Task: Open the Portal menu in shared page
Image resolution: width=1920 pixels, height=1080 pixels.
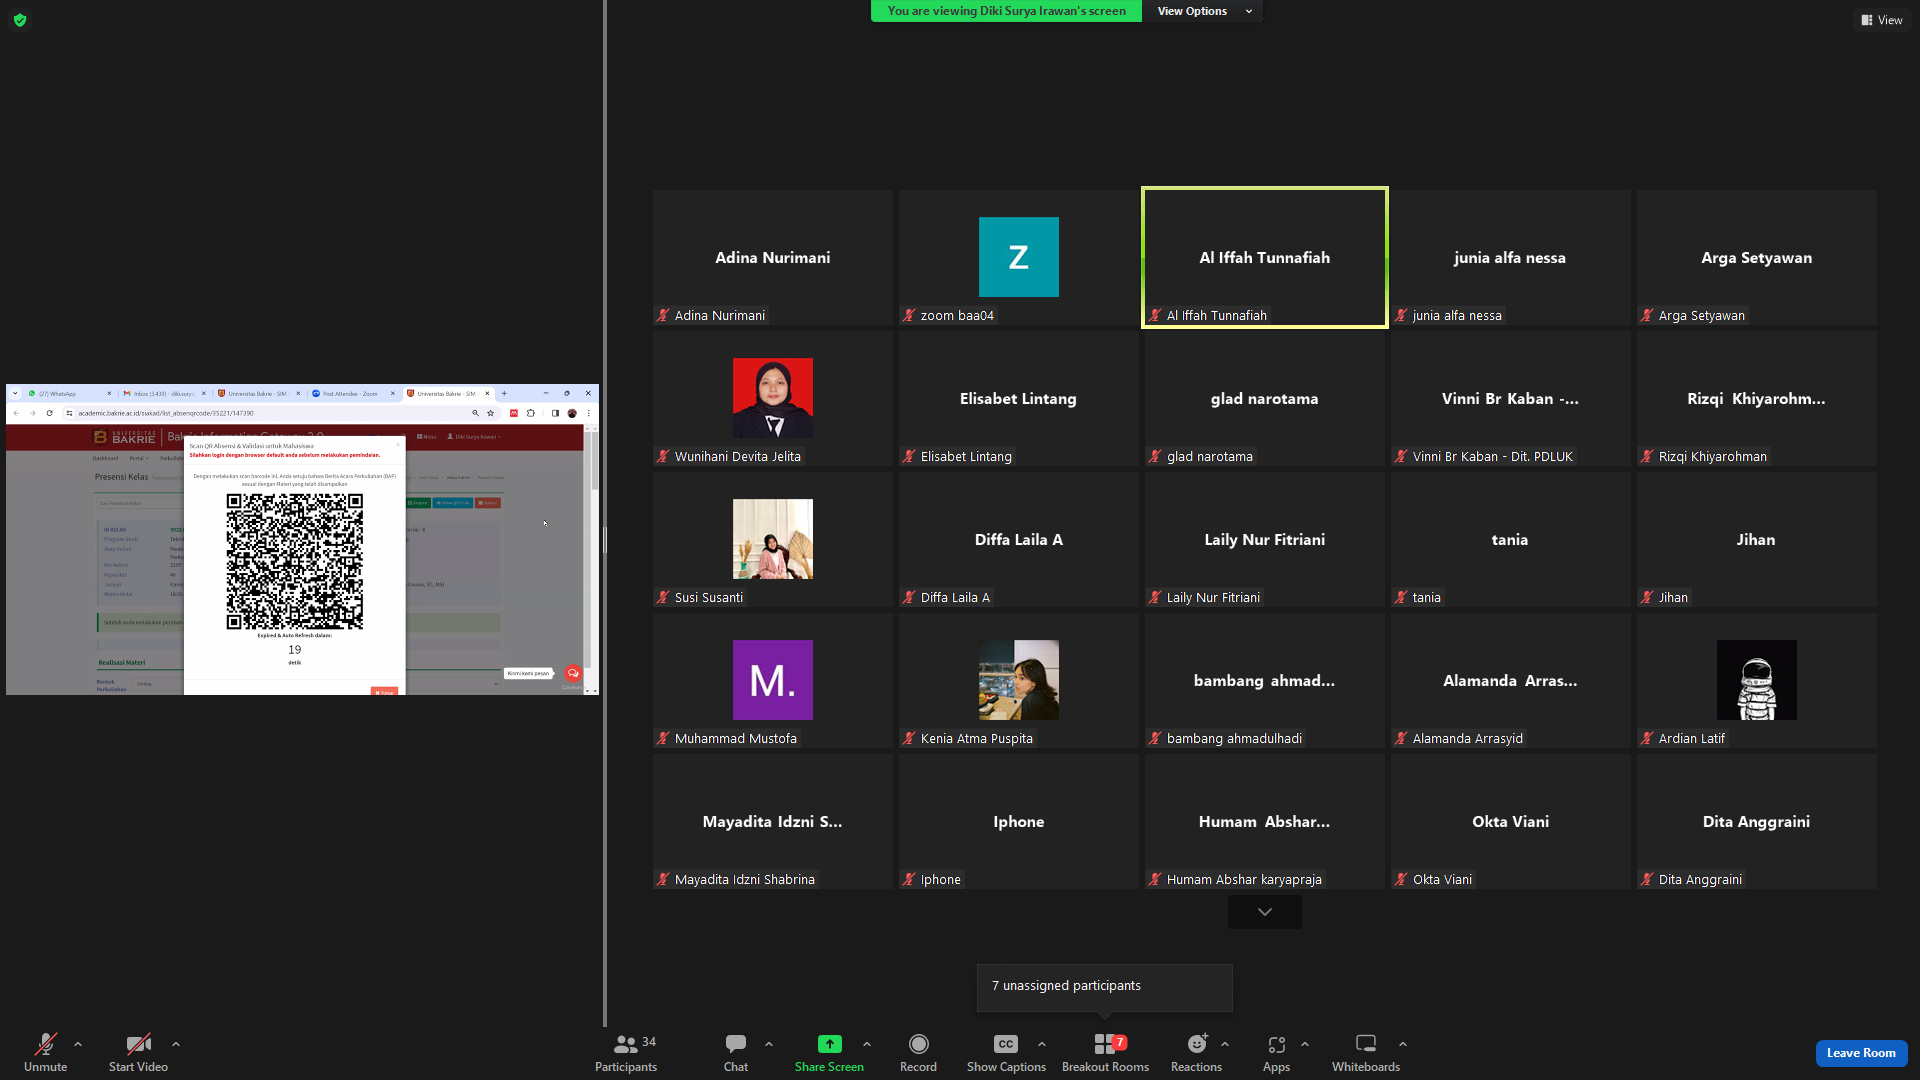Action: click(138, 459)
